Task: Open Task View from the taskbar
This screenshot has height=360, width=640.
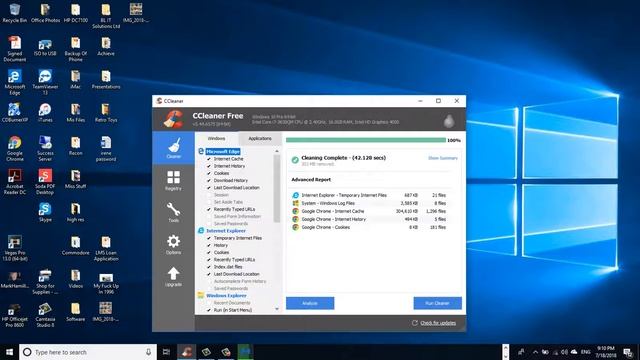Action: [x=166, y=351]
